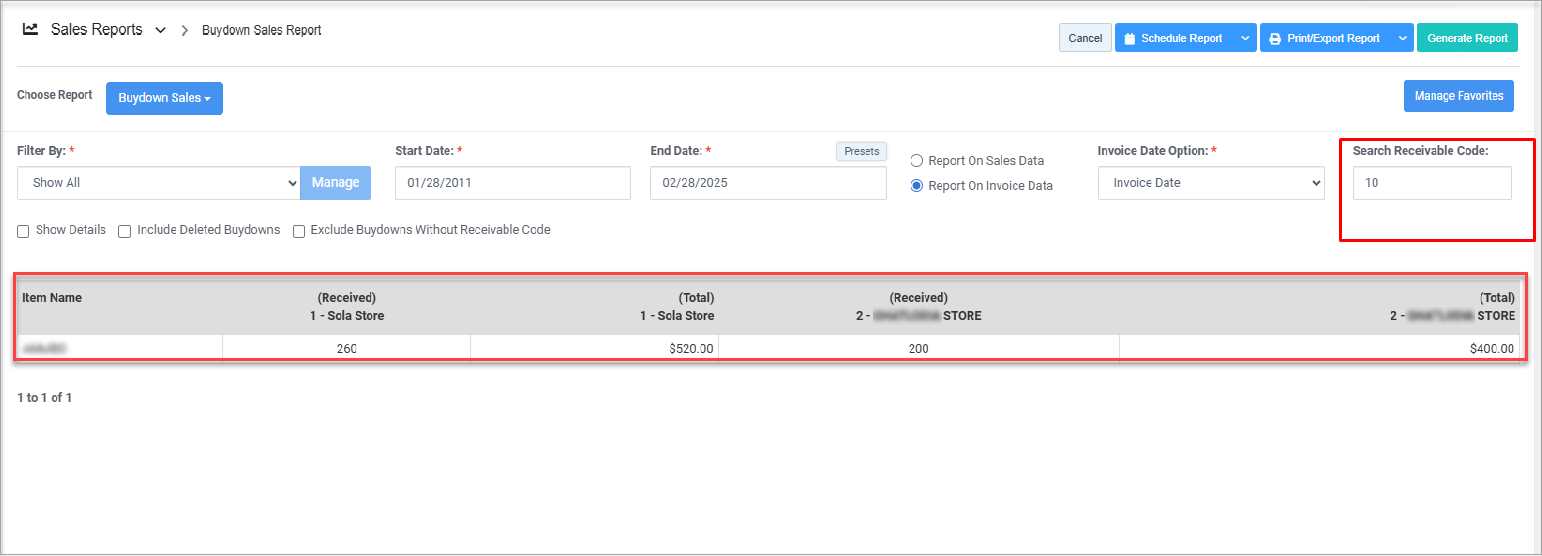Screen dimensions: 1542x556
Task: Click the Generate Report button
Action: [x=1467, y=39]
